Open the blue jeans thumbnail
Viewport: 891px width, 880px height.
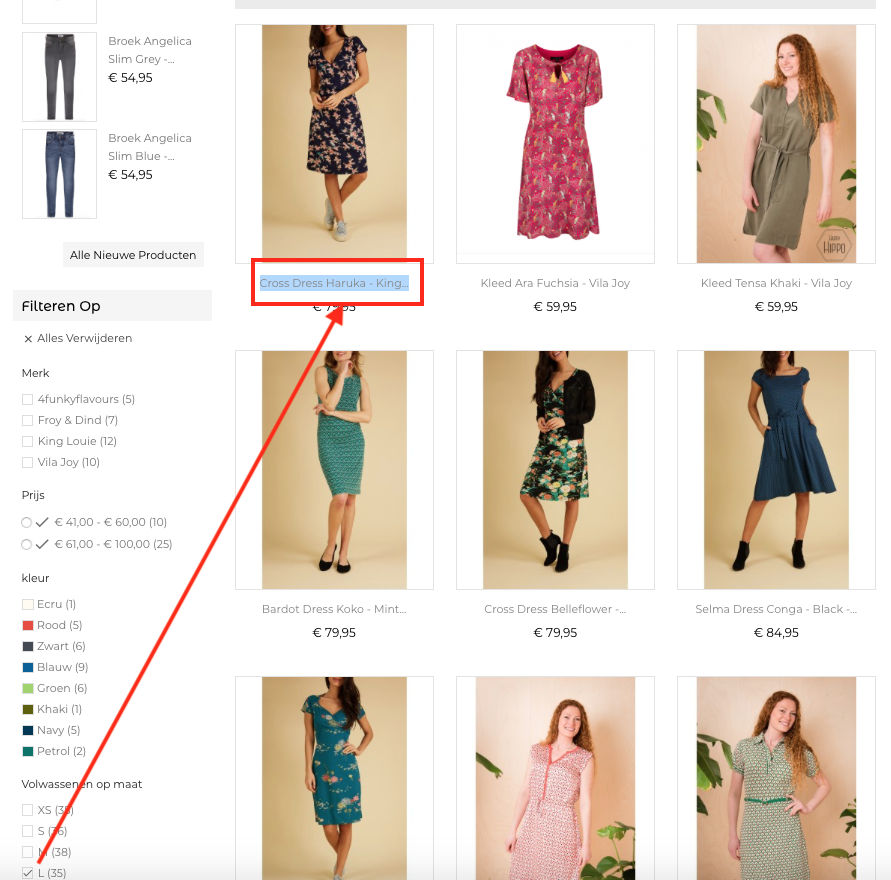(59, 174)
